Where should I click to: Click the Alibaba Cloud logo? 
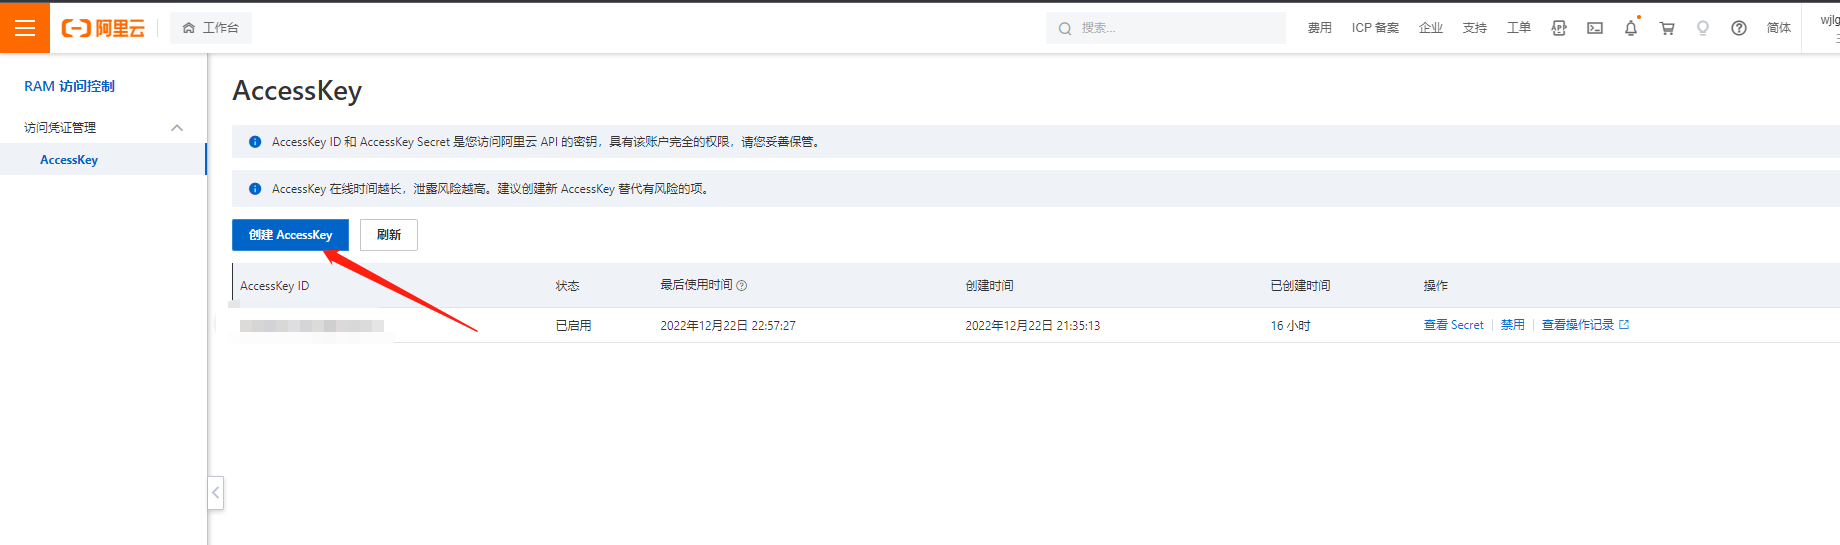pos(103,28)
